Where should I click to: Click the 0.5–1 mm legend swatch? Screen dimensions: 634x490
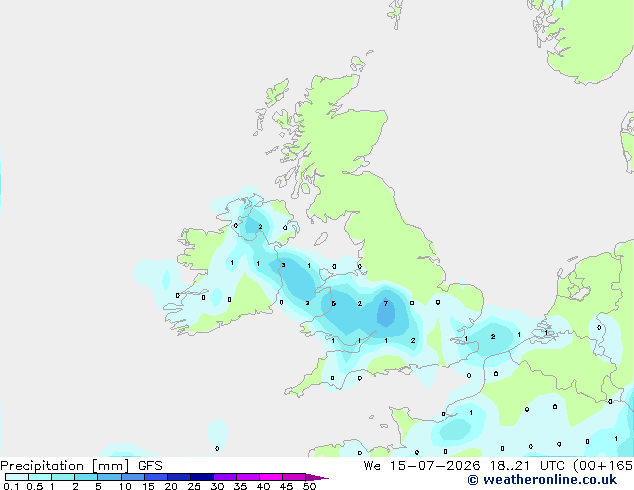[40, 477]
